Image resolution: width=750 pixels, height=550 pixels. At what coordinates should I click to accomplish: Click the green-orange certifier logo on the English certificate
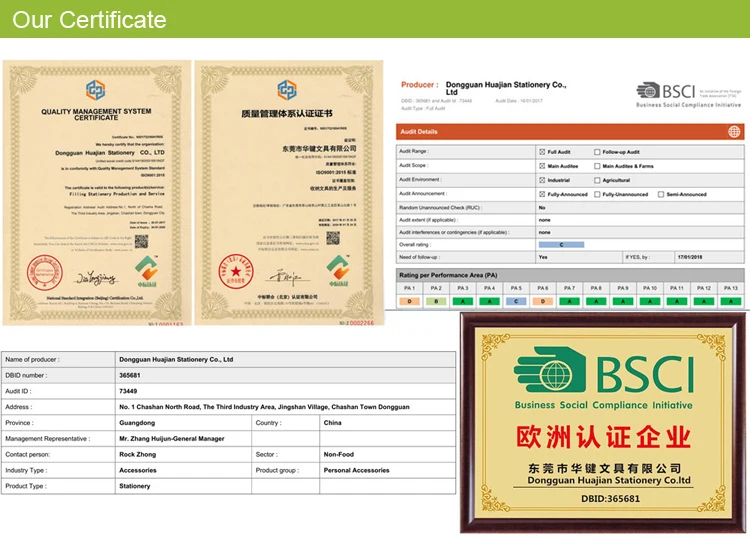coord(146,271)
